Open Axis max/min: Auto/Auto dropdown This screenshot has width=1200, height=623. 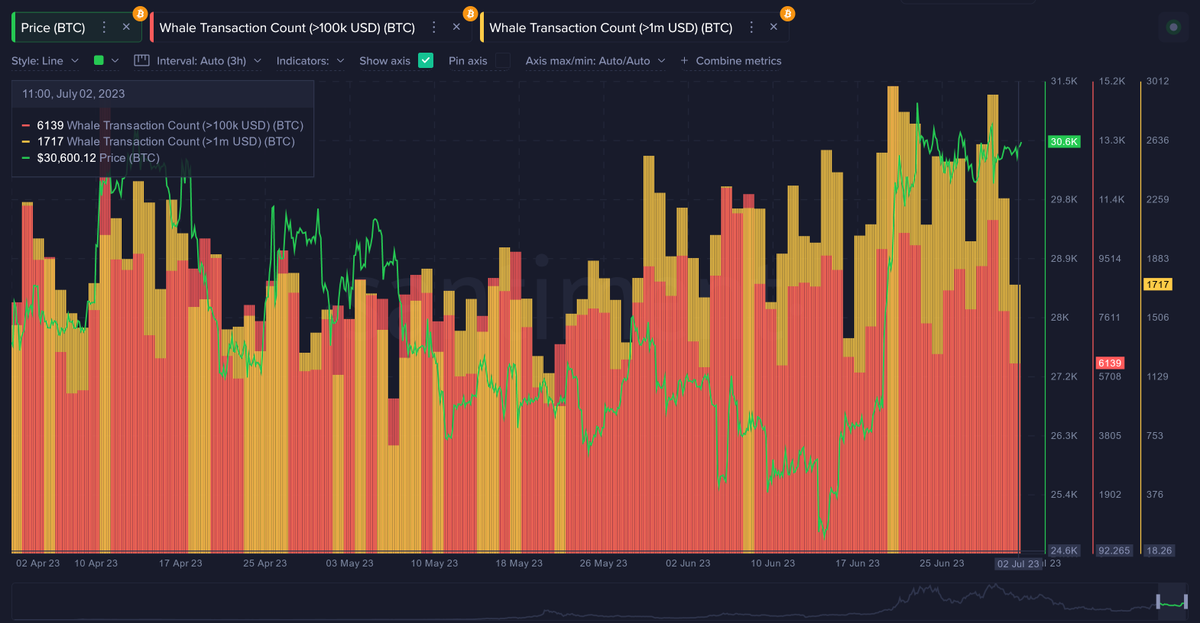[x=594, y=61]
